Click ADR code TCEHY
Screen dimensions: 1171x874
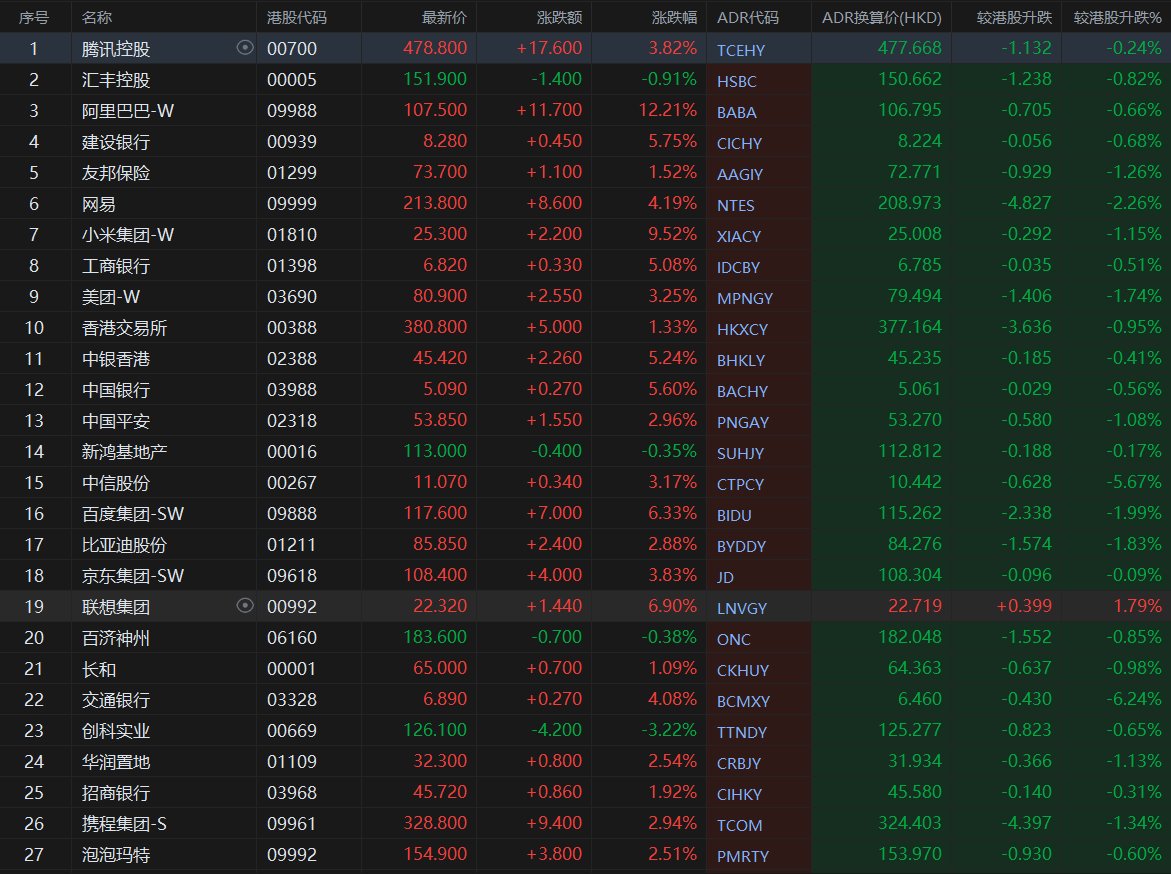tap(741, 50)
